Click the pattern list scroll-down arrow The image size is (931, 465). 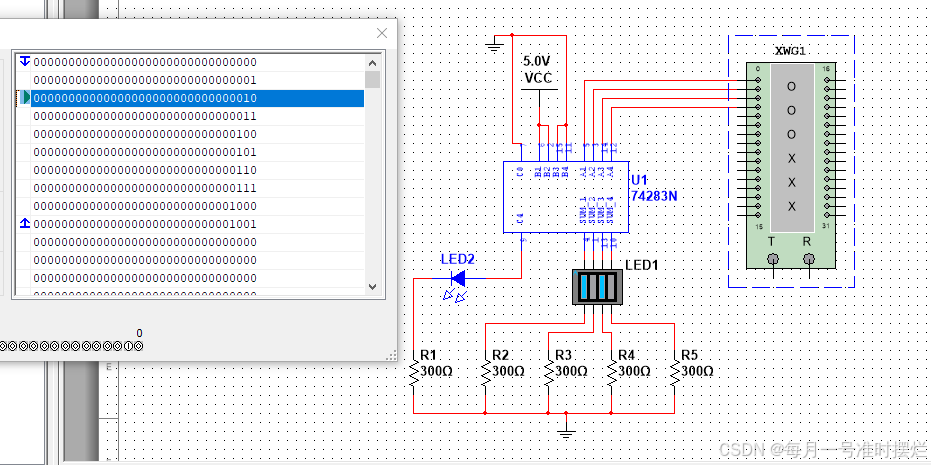372,286
